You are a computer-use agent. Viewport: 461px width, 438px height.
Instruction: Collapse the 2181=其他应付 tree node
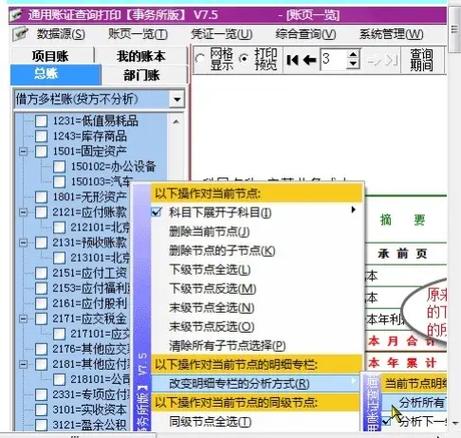coord(23,364)
